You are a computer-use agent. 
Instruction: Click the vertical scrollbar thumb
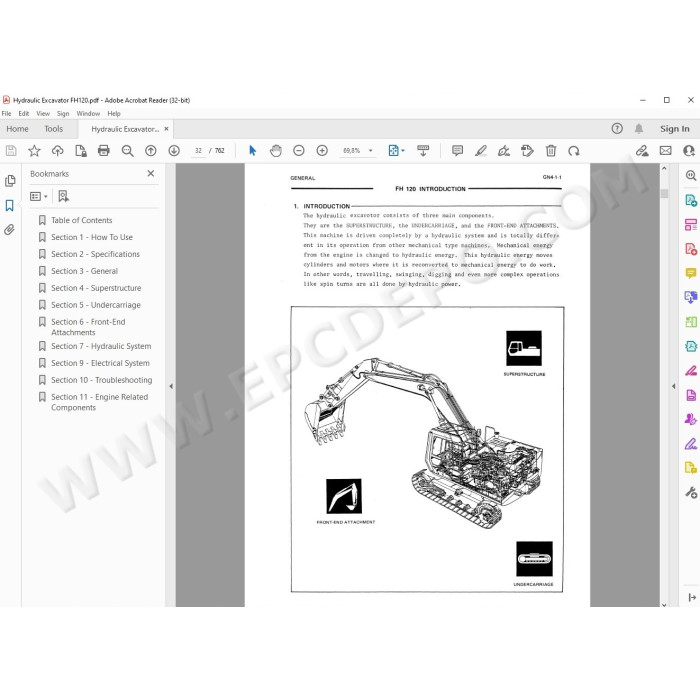(664, 193)
